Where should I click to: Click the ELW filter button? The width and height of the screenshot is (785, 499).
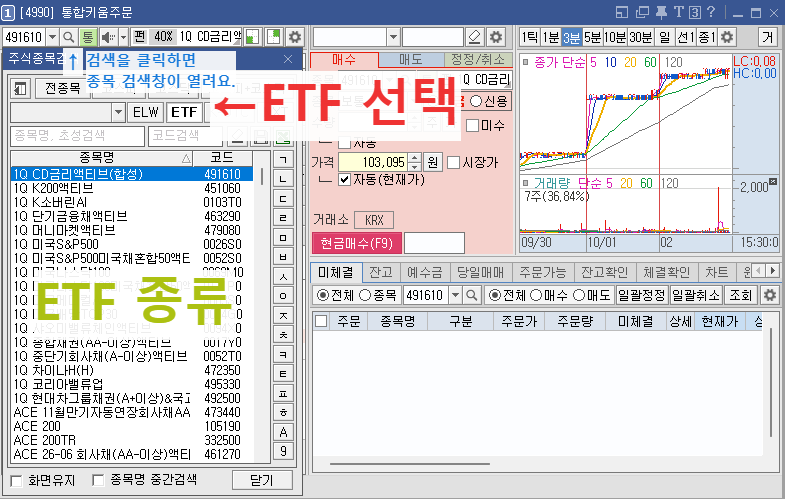click(146, 113)
